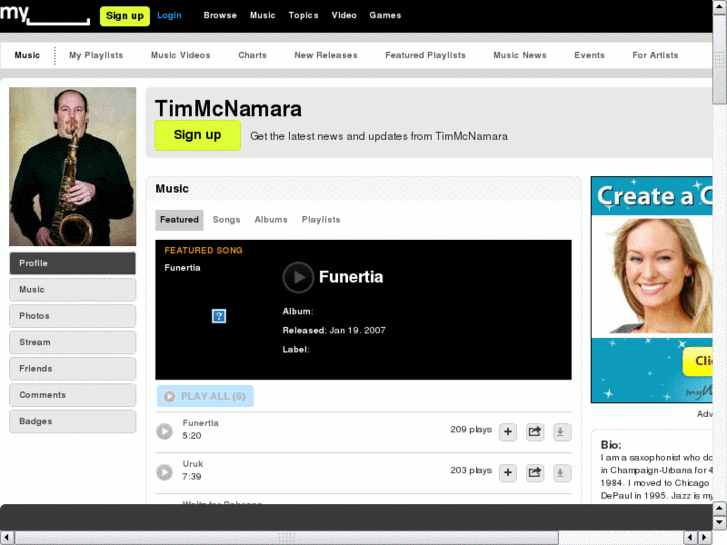The width and height of the screenshot is (727, 545).
Task: Switch to the Songs tab
Action: pos(226,220)
